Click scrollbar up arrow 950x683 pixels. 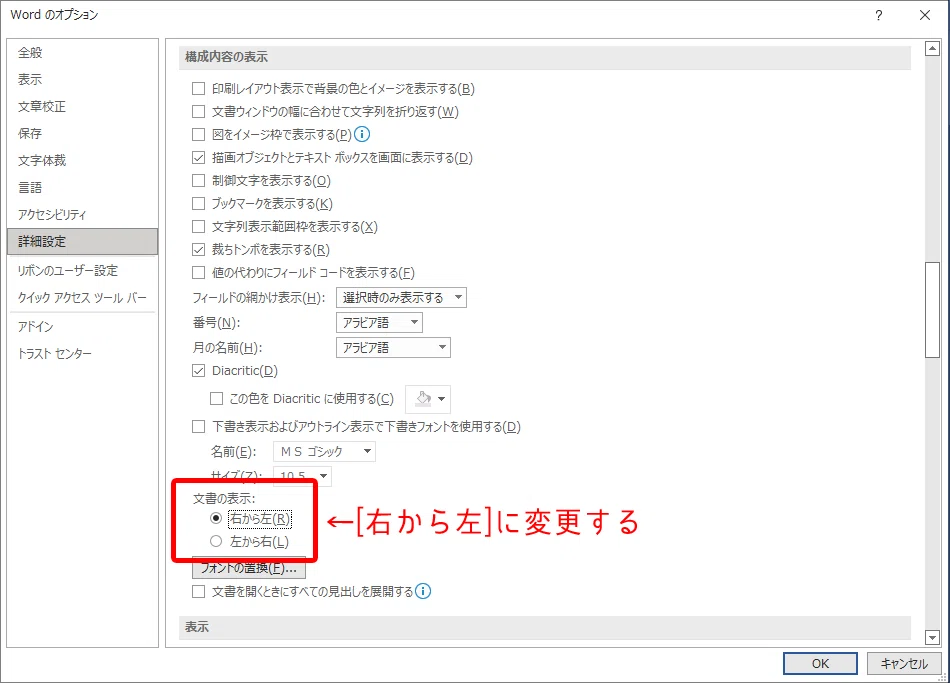pos(932,48)
